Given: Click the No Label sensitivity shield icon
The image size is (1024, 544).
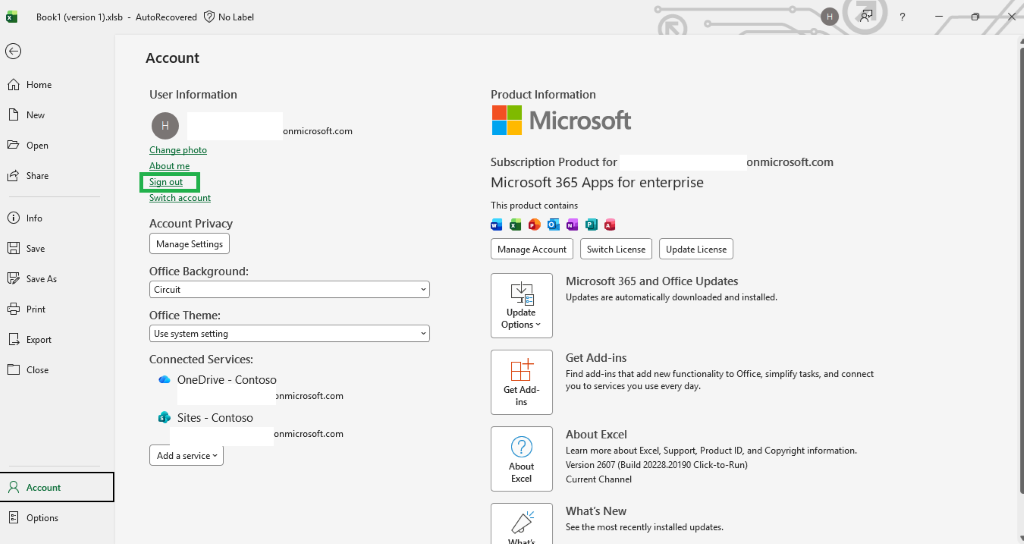Looking at the screenshot, I should pyautogui.click(x=210, y=17).
